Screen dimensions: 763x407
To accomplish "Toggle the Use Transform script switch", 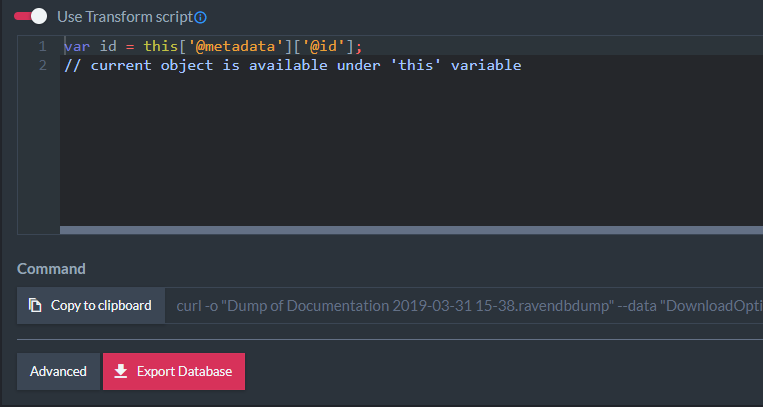I will click(x=30, y=17).
